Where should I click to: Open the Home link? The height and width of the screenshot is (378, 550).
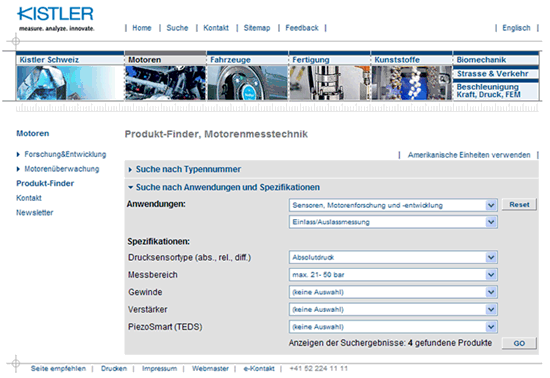[142, 28]
